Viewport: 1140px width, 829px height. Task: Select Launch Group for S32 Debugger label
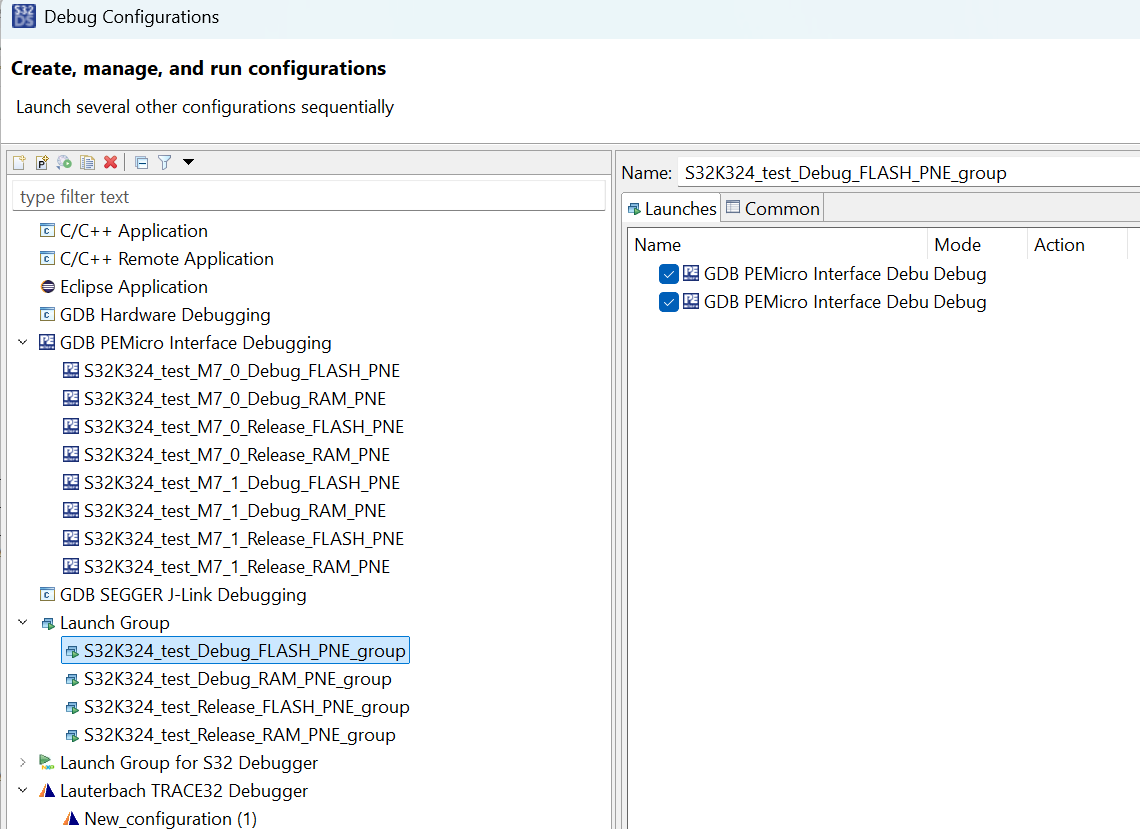(189, 763)
